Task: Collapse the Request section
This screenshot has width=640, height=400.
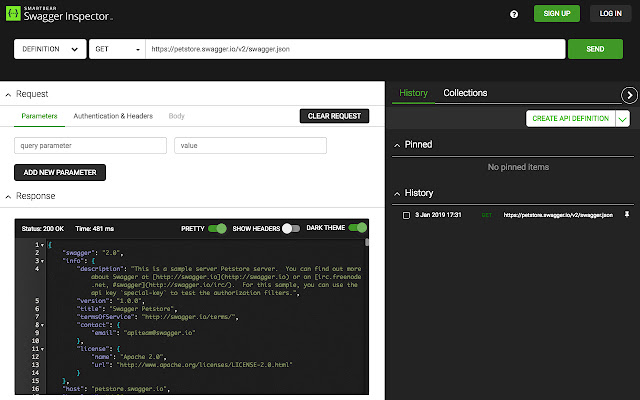Action: pyautogui.click(x=8, y=94)
